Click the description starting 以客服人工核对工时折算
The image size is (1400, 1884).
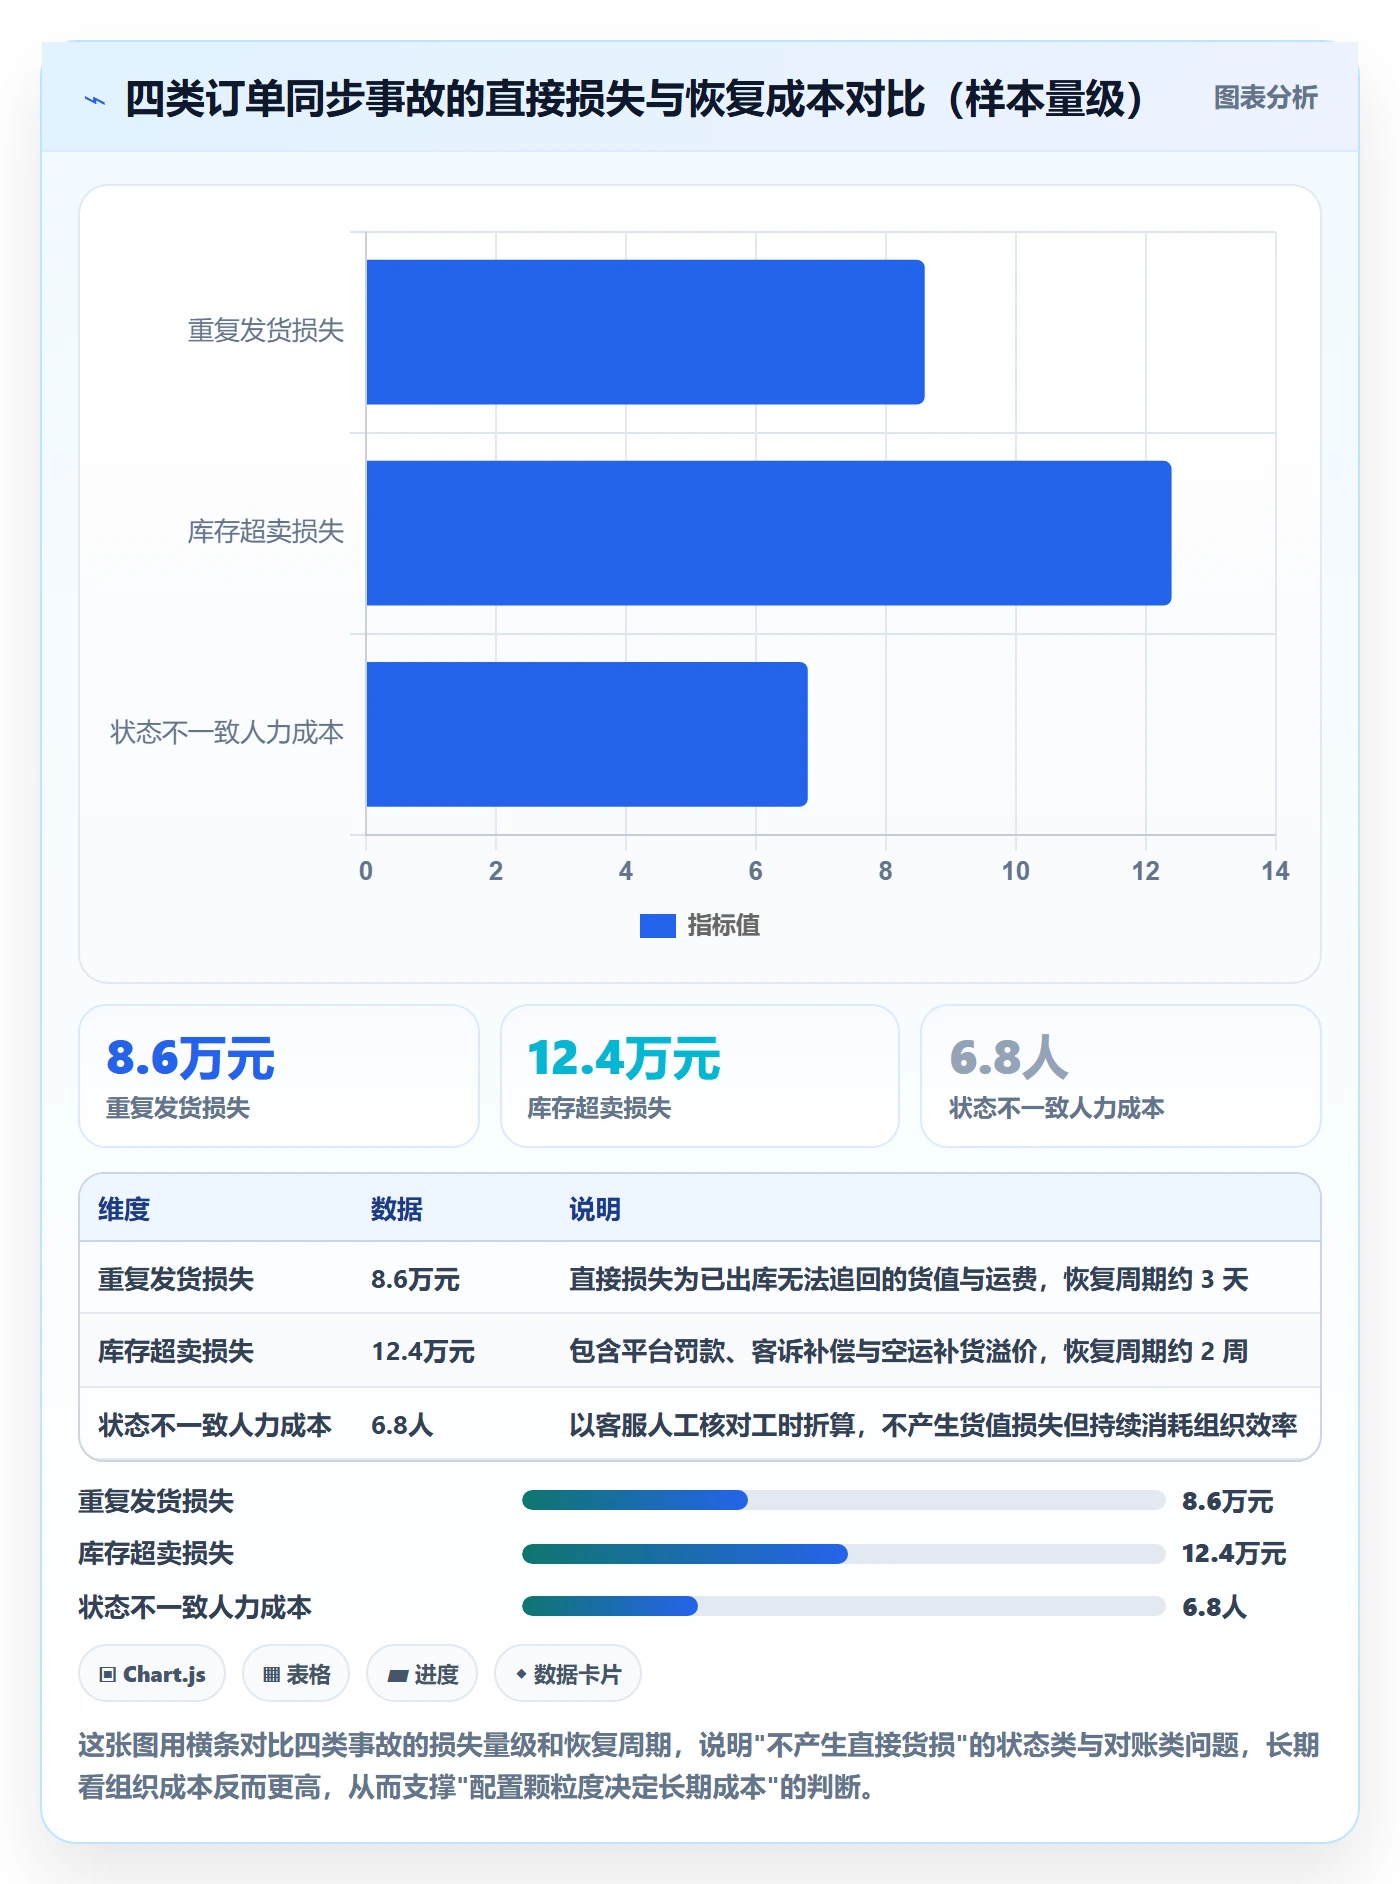pyautogui.click(x=933, y=1425)
